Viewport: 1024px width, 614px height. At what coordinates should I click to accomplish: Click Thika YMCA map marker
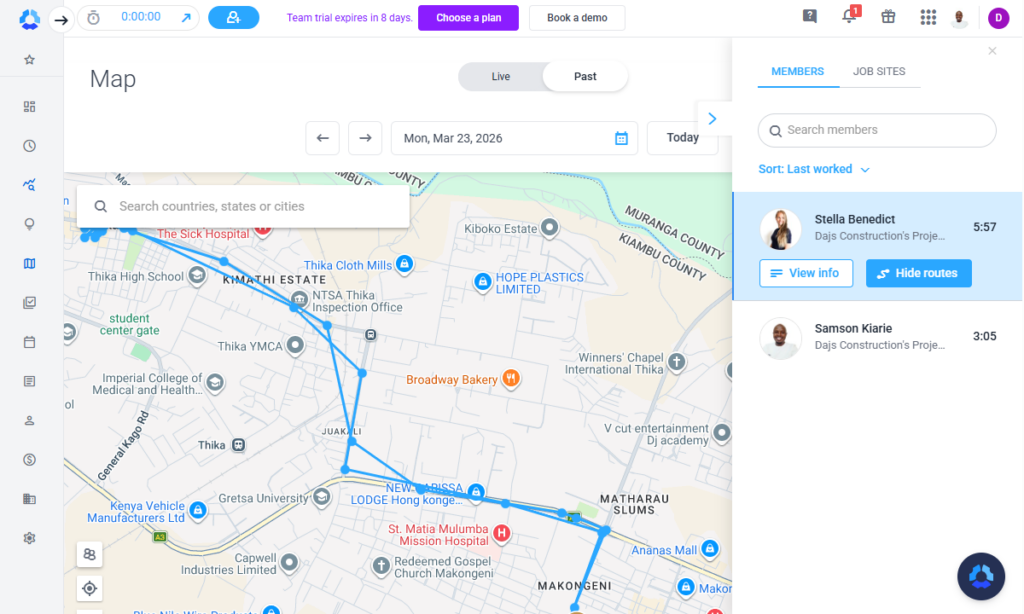point(295,344)
